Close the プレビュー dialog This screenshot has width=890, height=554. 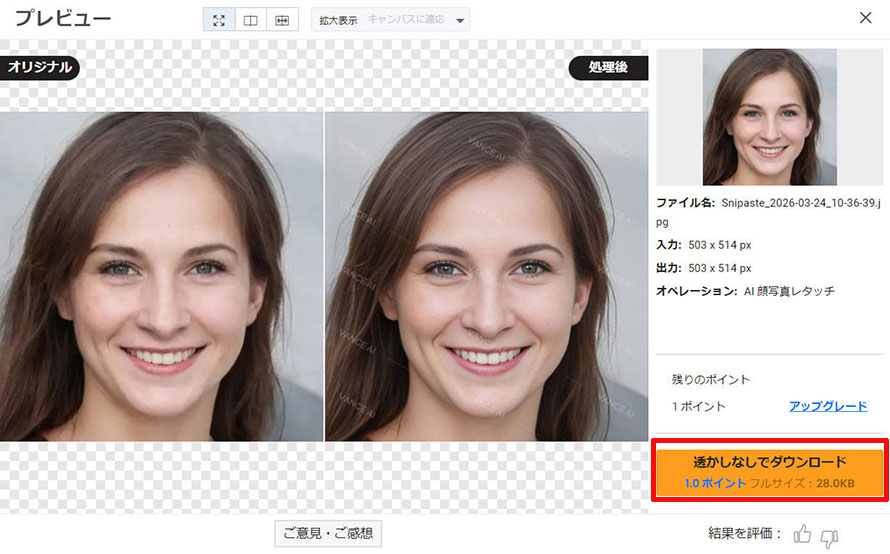[x=865, y=18]
